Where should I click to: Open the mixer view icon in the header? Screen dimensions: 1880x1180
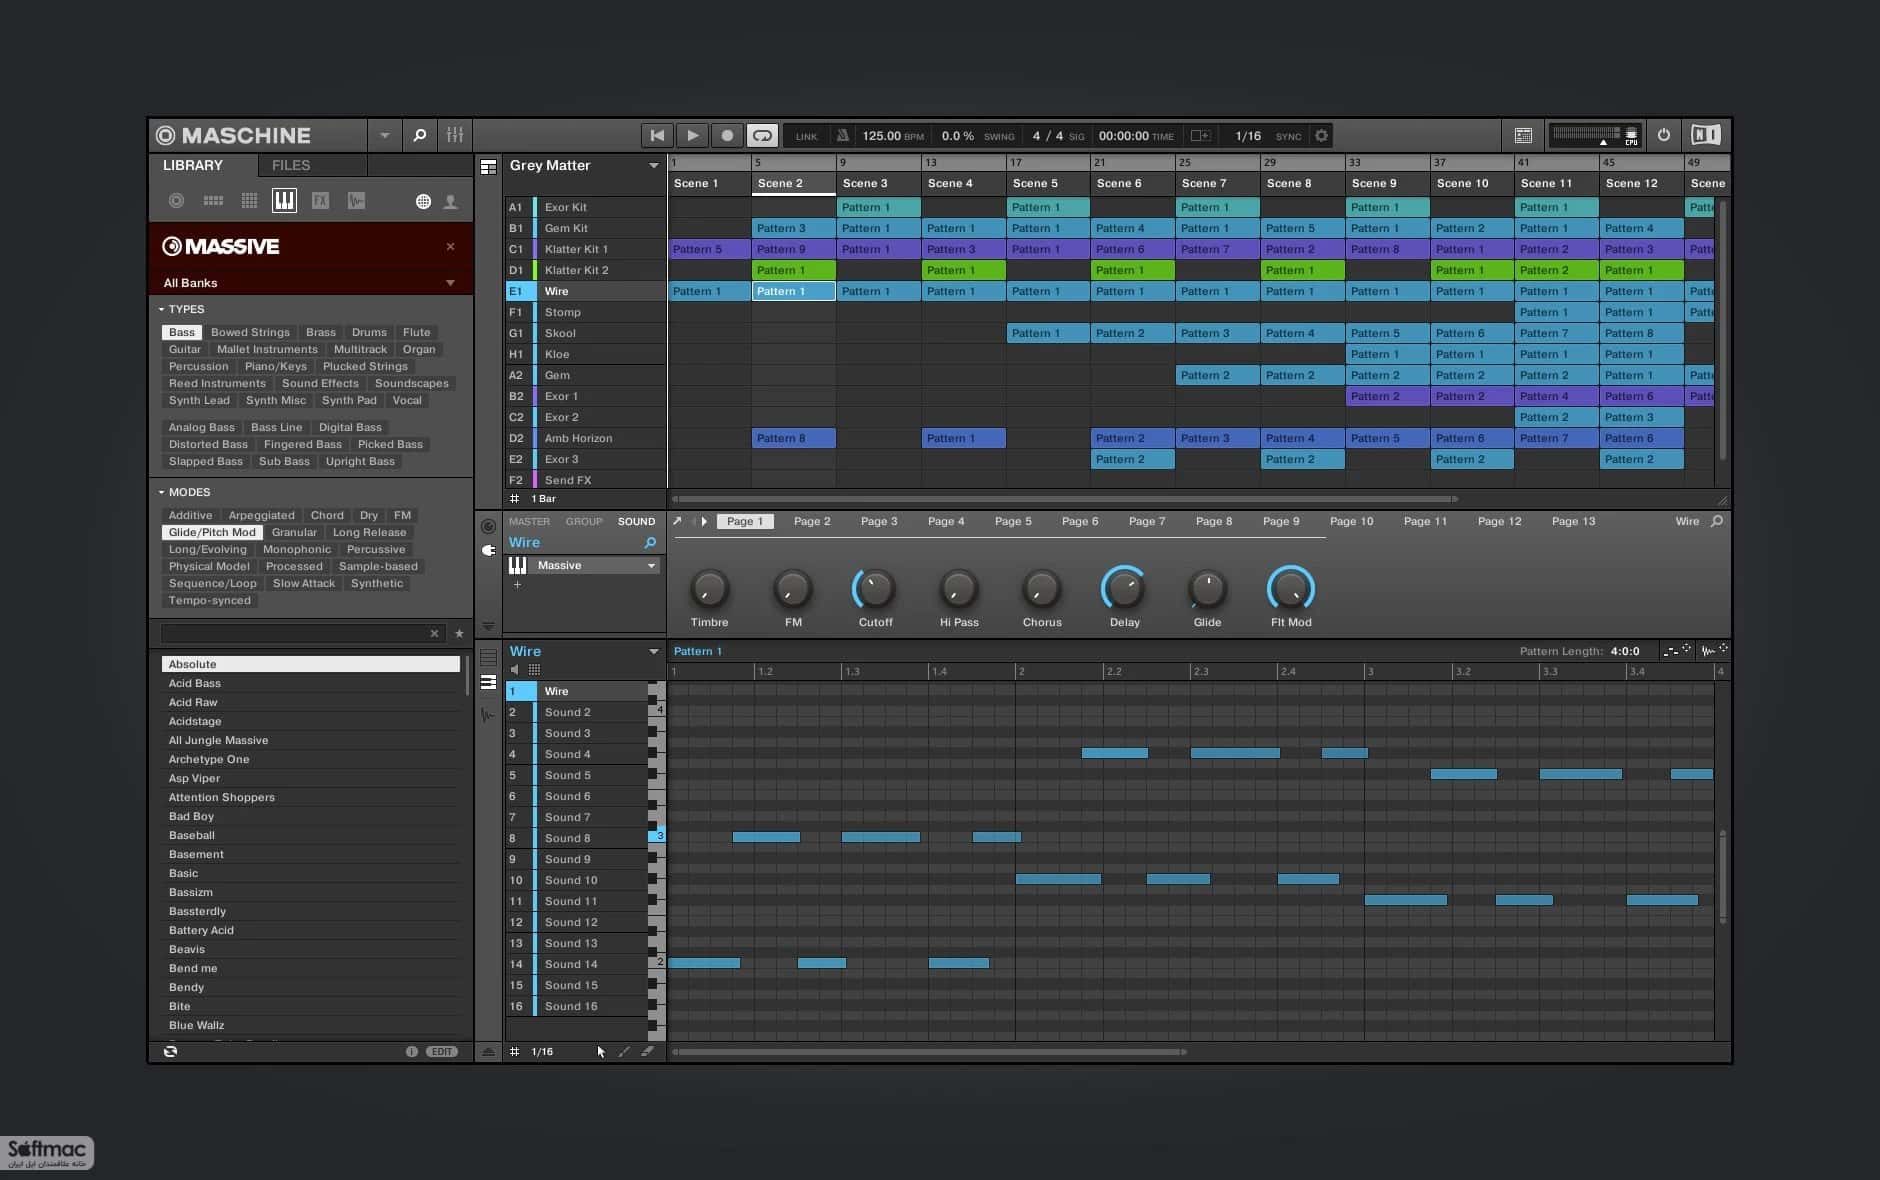pos(455,135)
